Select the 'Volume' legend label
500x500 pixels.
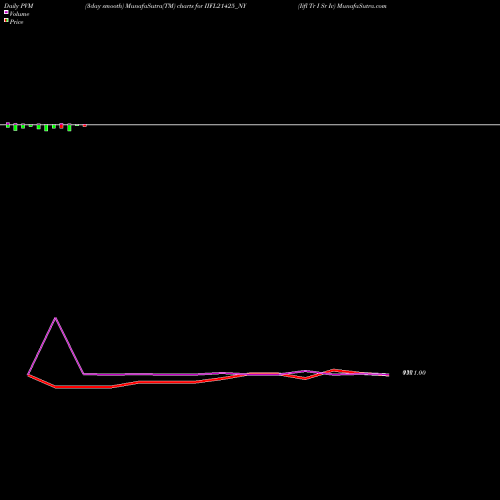(x=19, y=14)
